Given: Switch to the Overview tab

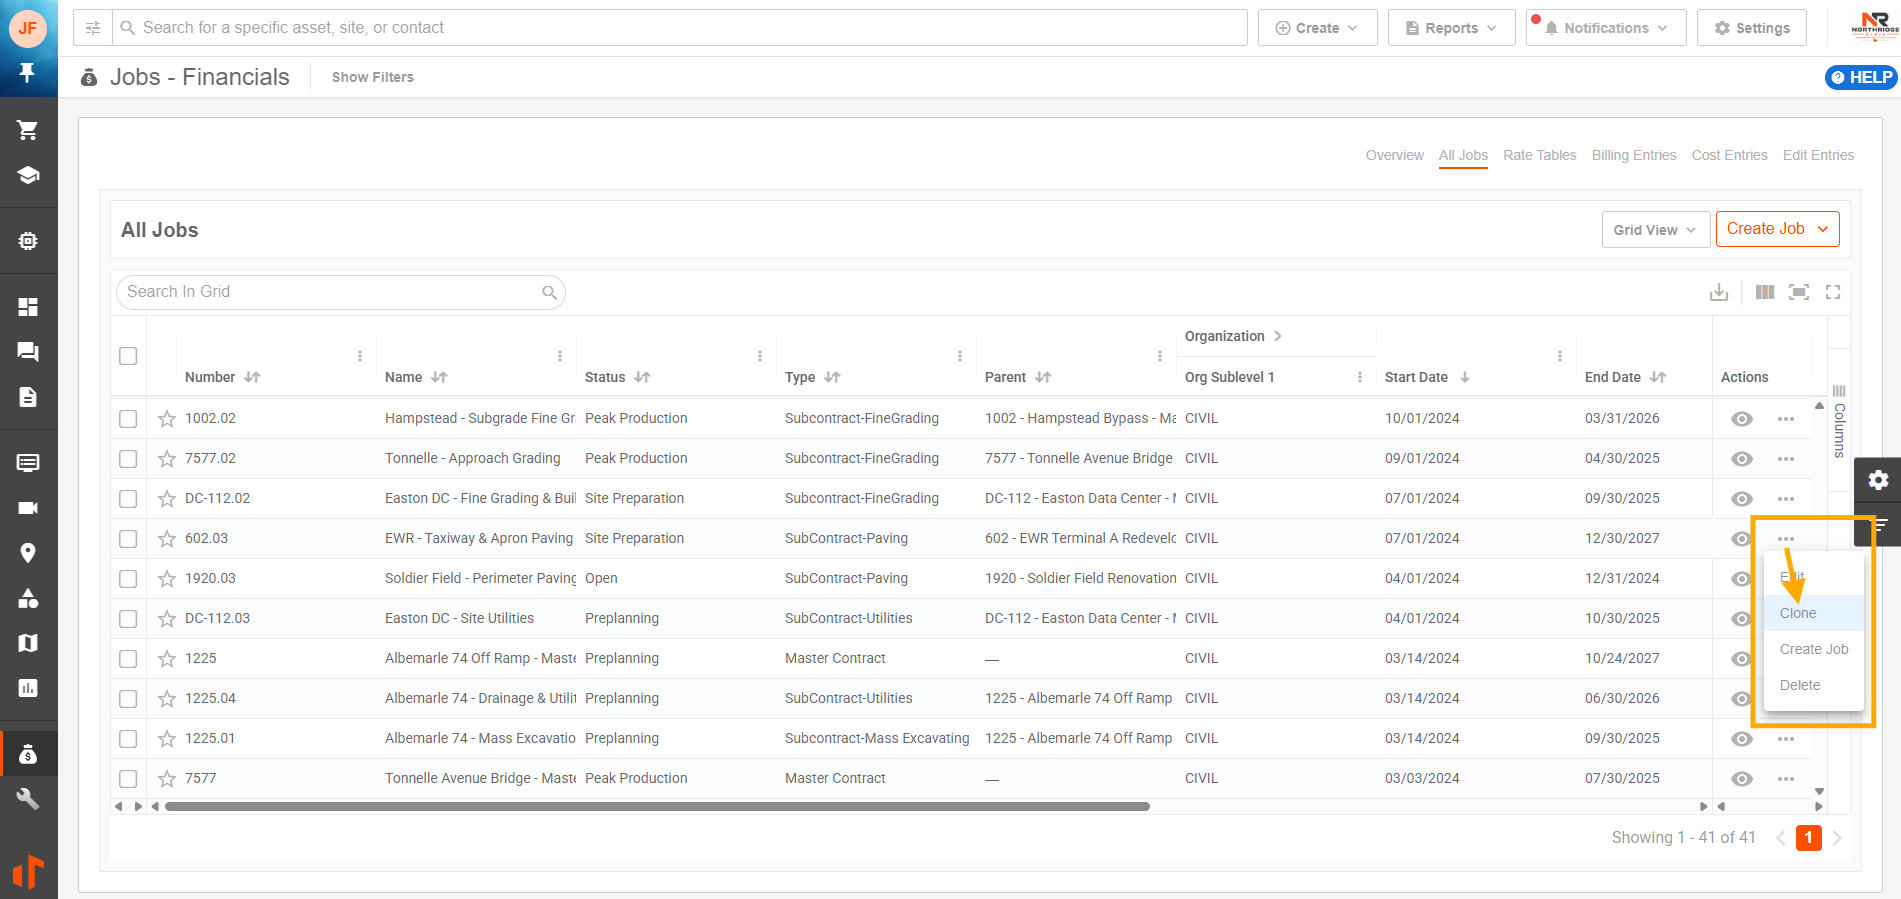Looking at the screenshot, I should [x=1394, y=155].
